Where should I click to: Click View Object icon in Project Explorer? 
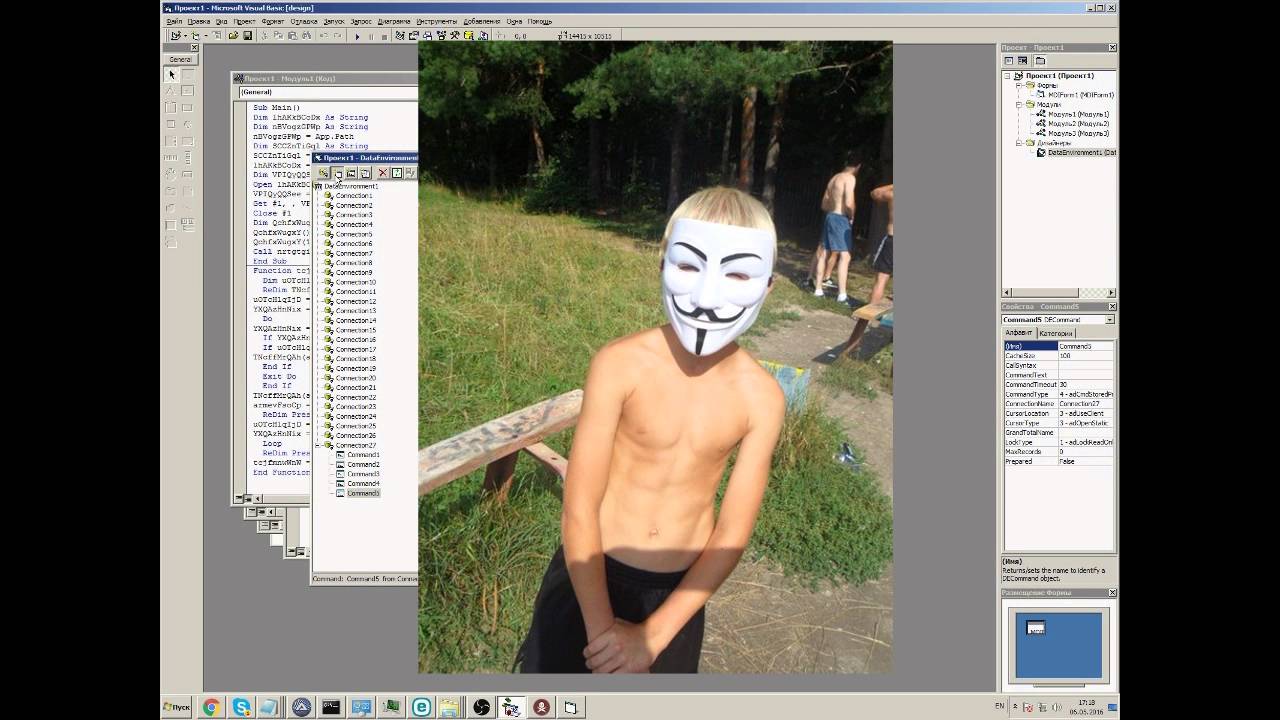1022,61
